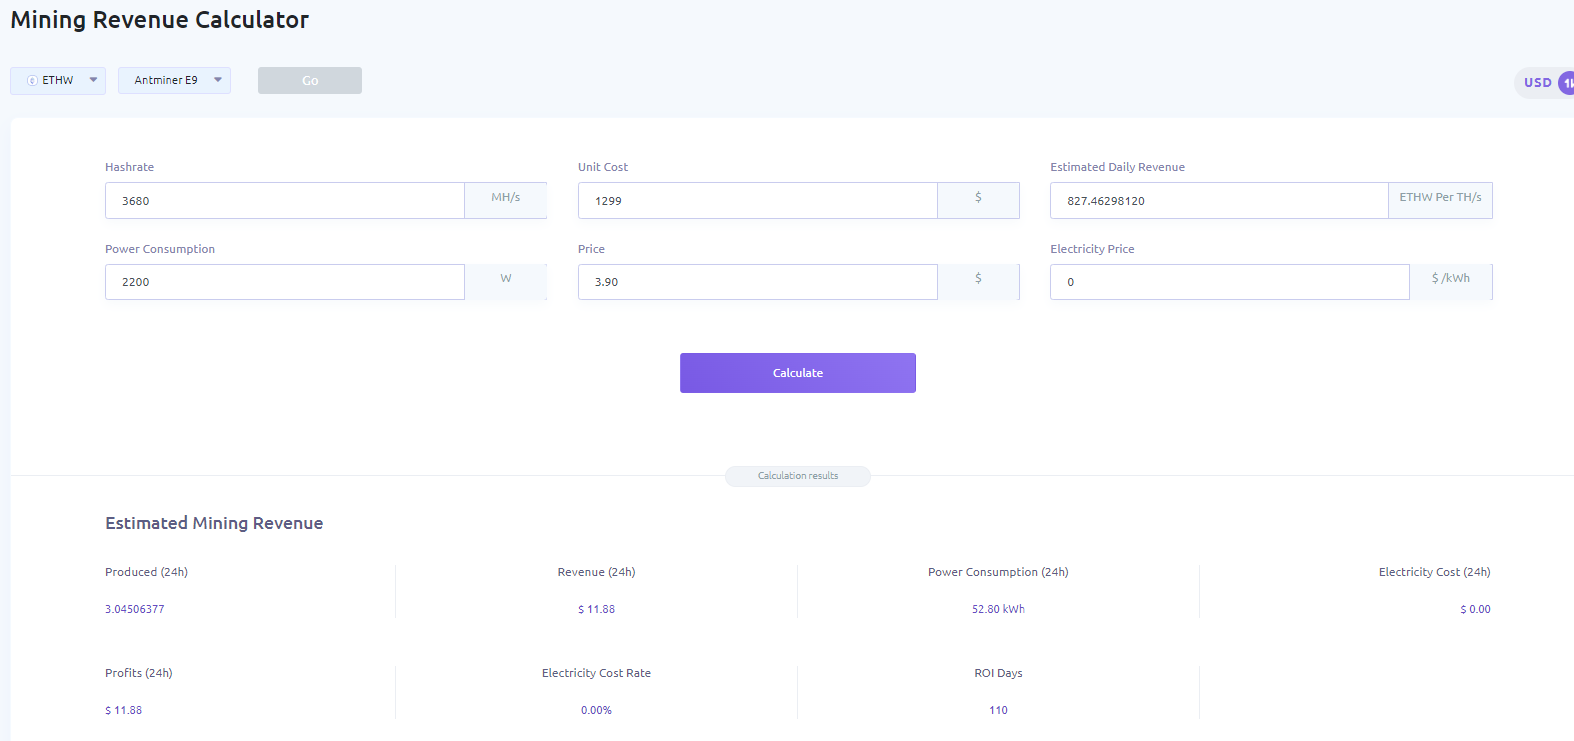Toggle the USD currency switch
The height and width of the screenshot is (741, 1574).
click(1538, 83)
